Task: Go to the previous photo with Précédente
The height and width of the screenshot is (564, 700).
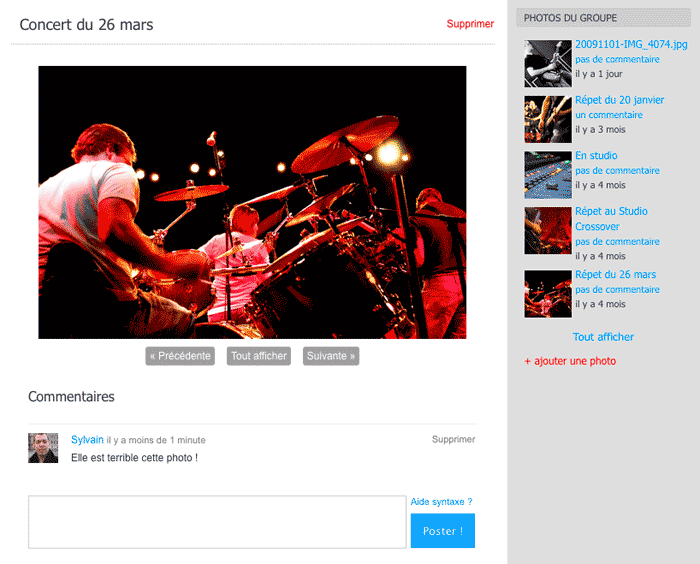Action: point(180,356)
